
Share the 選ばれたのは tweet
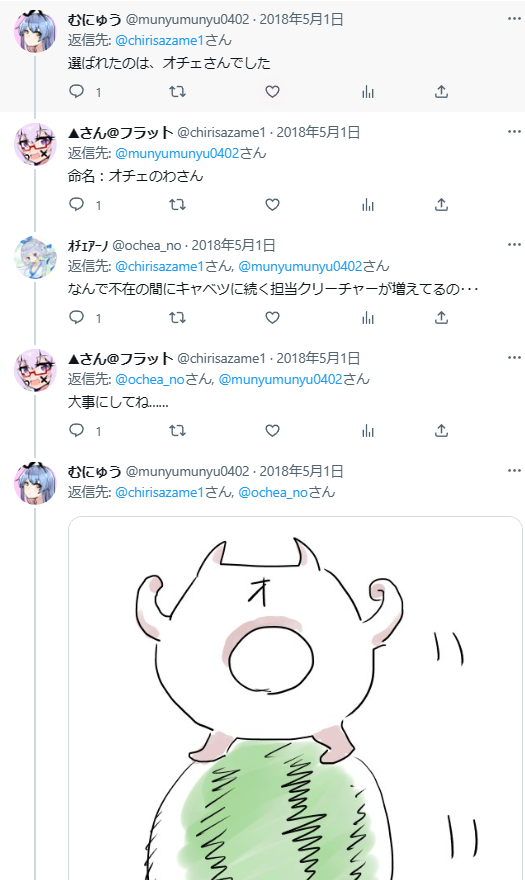[x=441, y=91]
